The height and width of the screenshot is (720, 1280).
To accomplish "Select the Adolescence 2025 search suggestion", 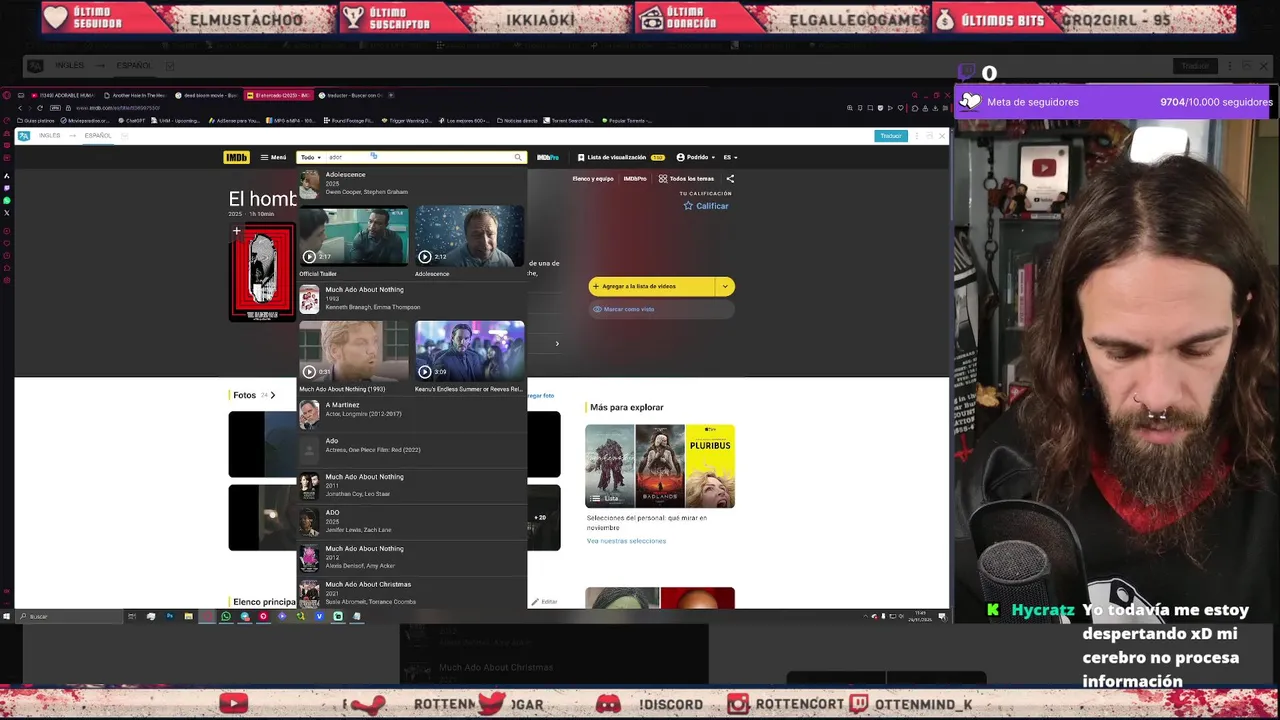I will pos(412,183).
